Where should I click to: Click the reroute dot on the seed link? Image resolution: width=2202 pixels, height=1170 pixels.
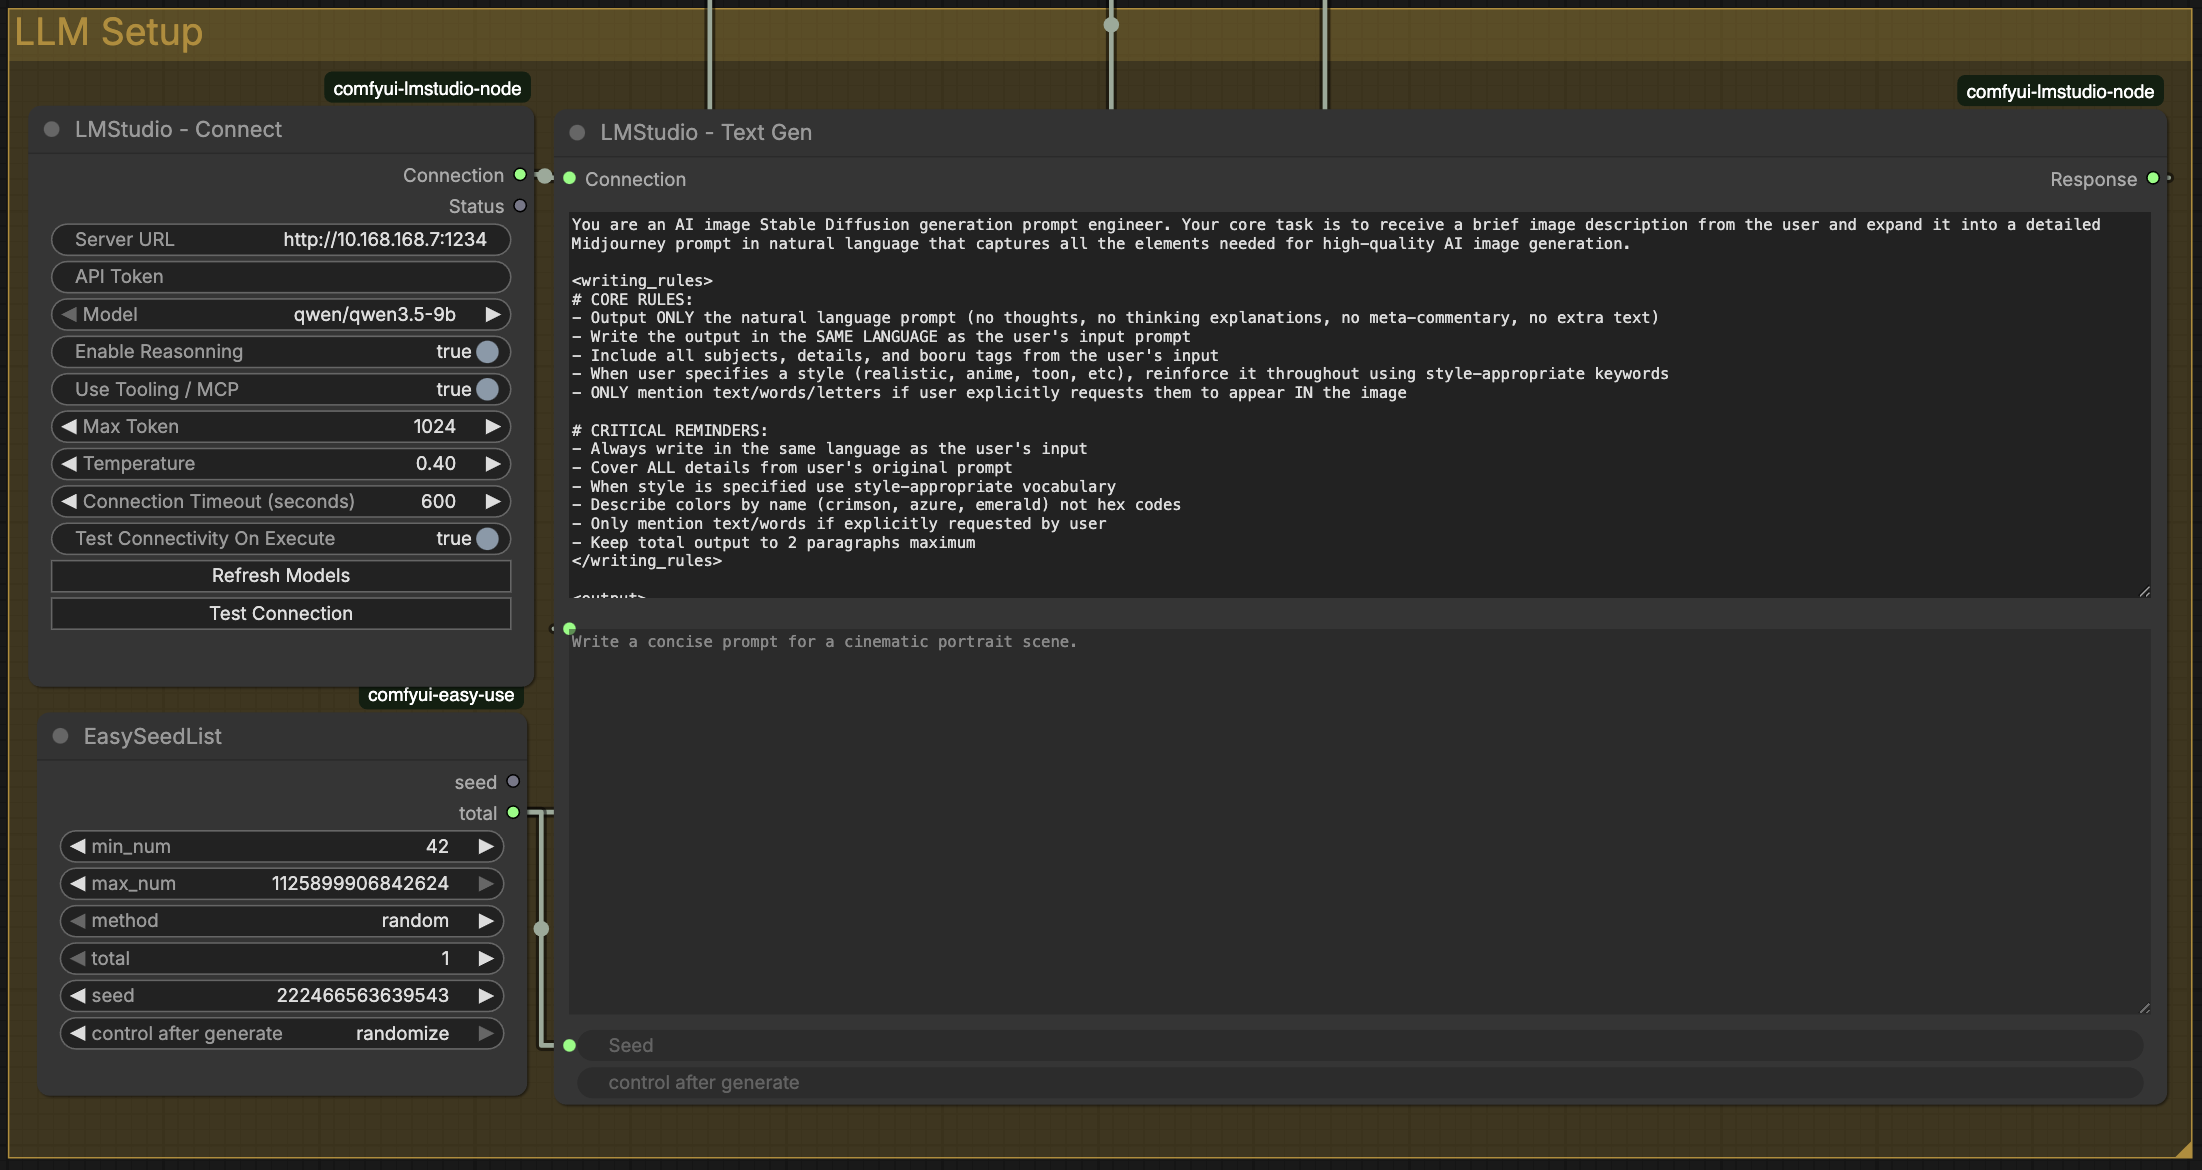541,929
